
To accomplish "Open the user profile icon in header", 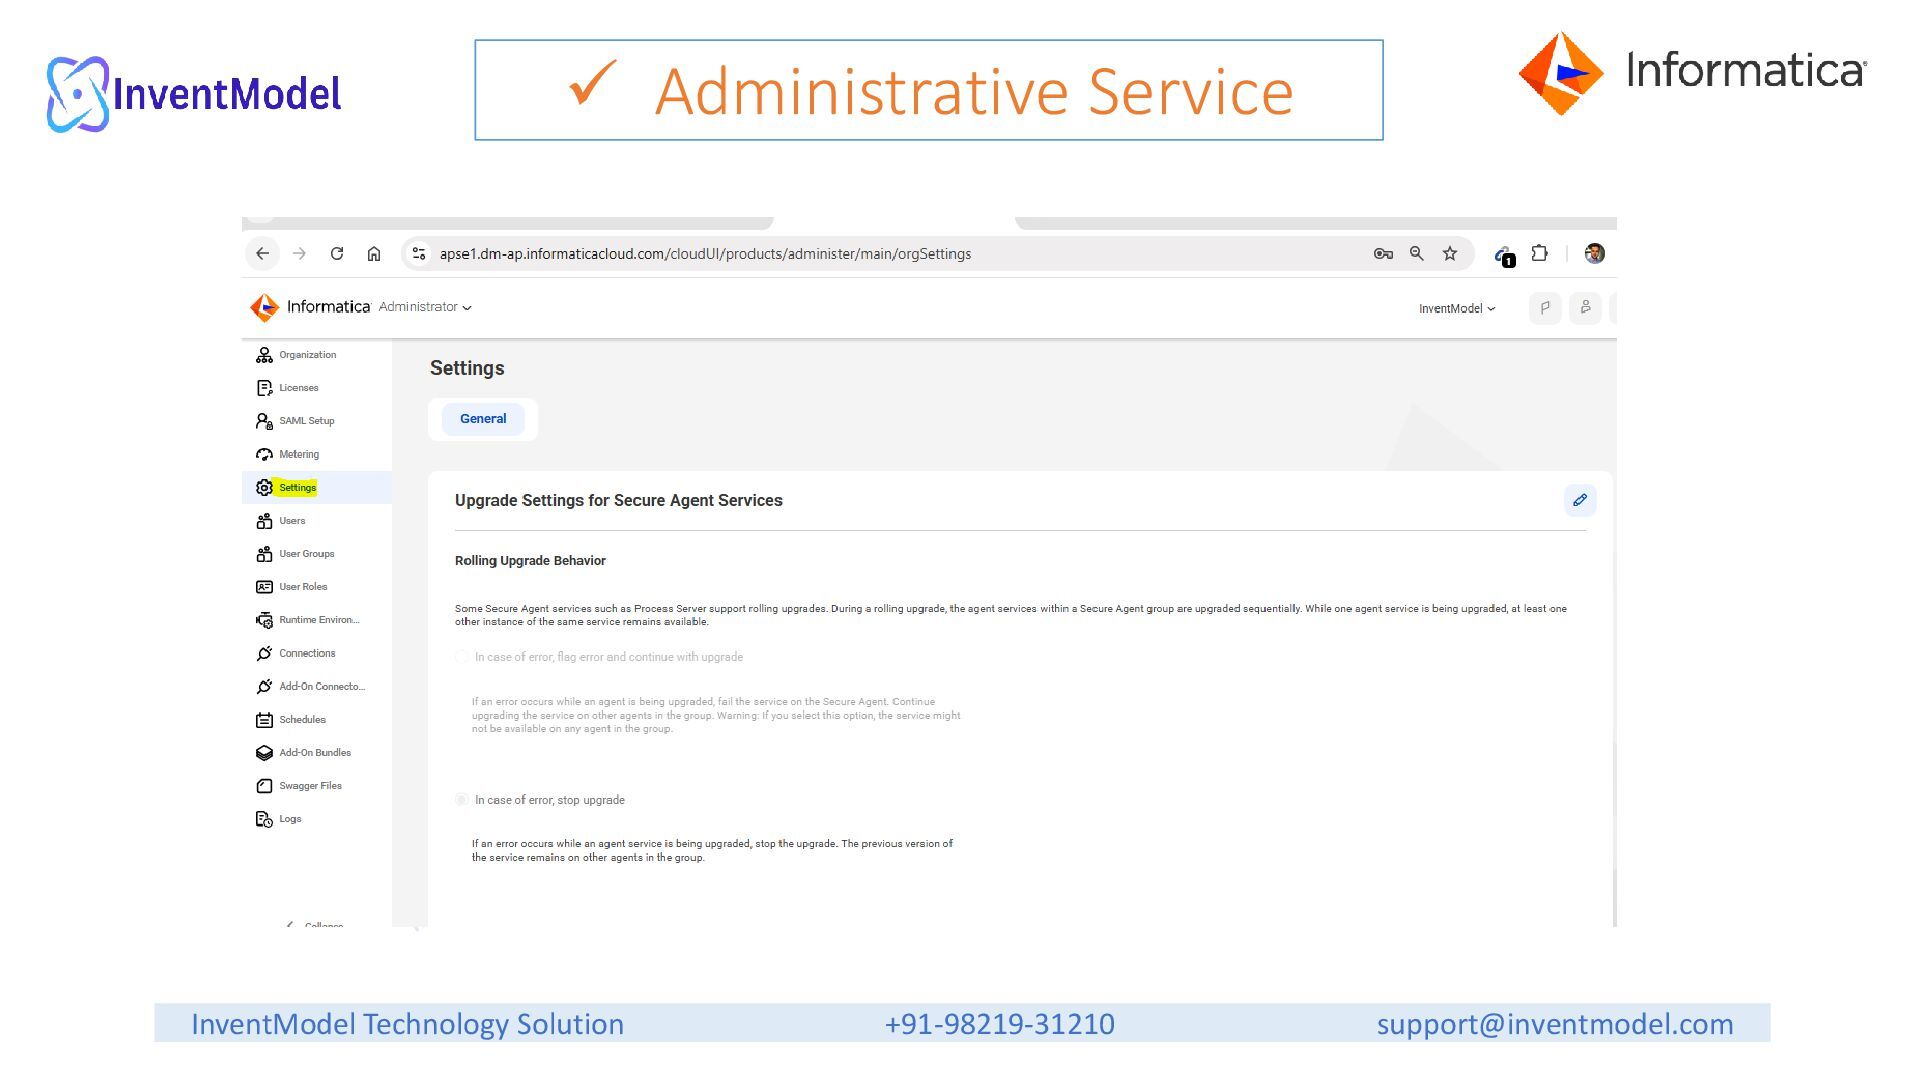I will (x=1585, y=308).
